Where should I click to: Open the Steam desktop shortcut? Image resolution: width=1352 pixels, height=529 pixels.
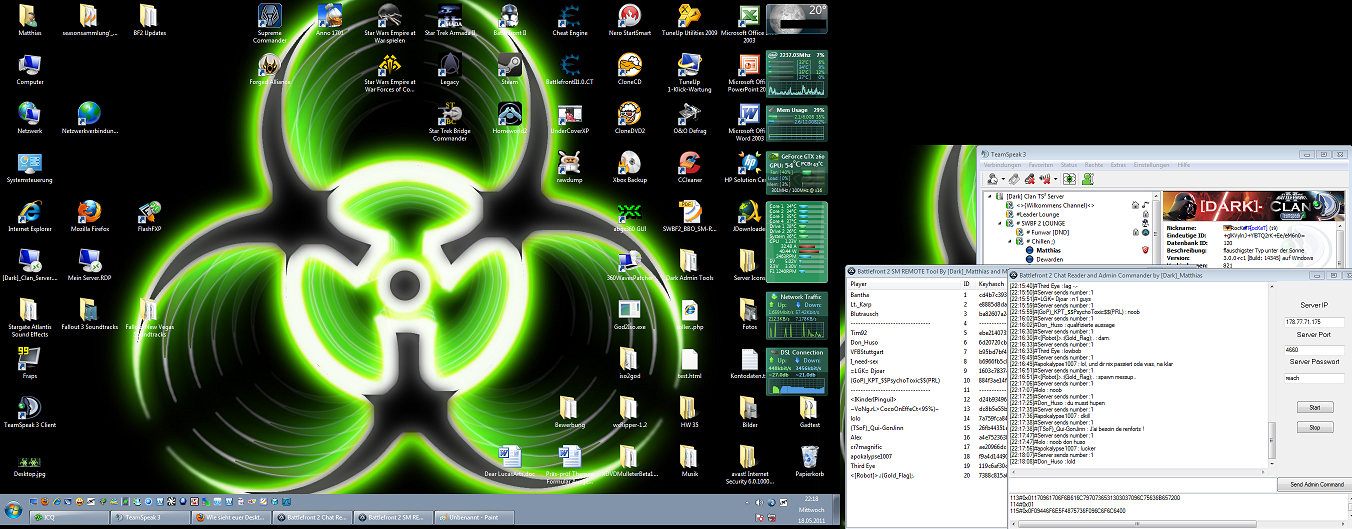509,64
